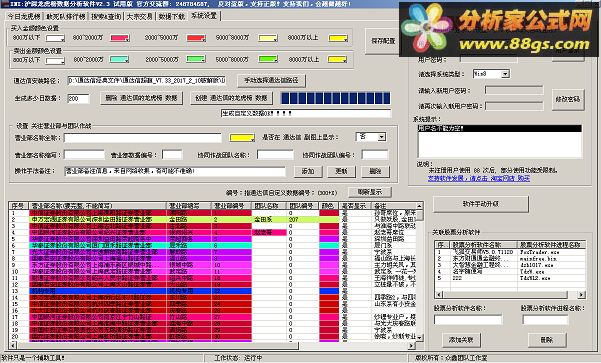This screenshot has height=363, width=601.
Task: Pick cyan sell color for 800~2000万
Action: [x=119, y=59]
